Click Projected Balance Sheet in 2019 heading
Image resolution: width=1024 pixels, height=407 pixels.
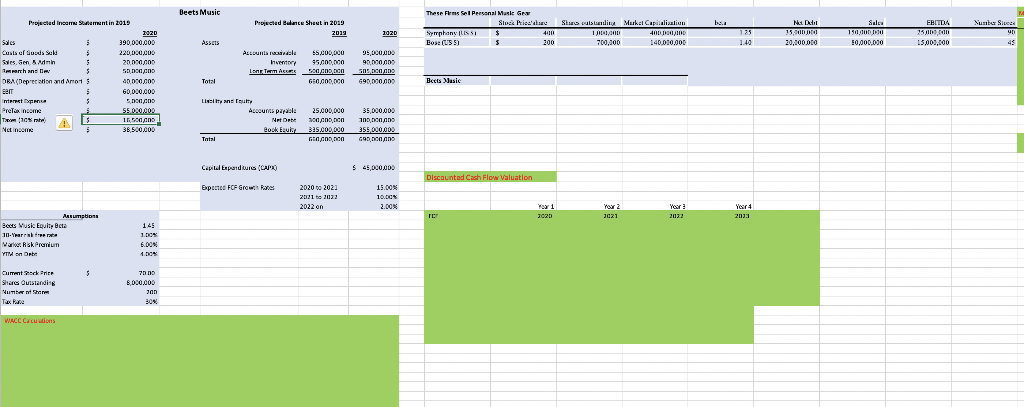300,23
